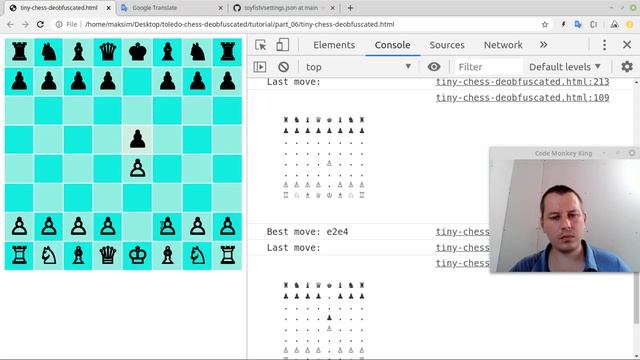Close the Google Translate tab
The height and width of the screenshot is (360, 640).
coord(220,8)
